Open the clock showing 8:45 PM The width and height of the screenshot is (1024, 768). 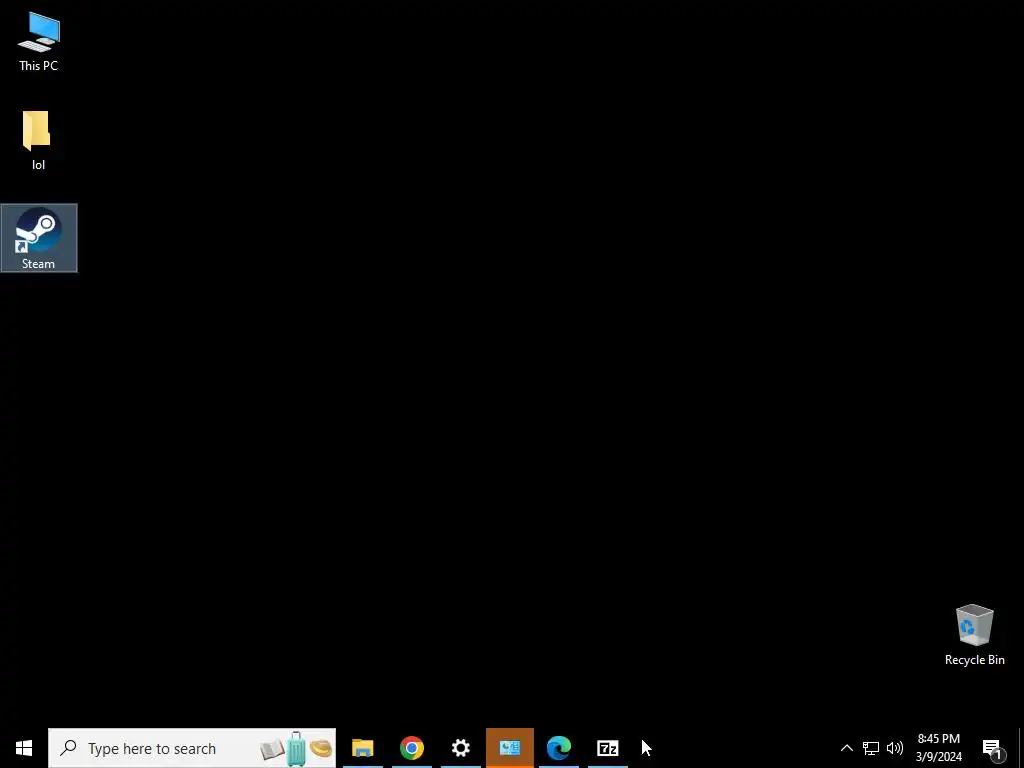938,748
